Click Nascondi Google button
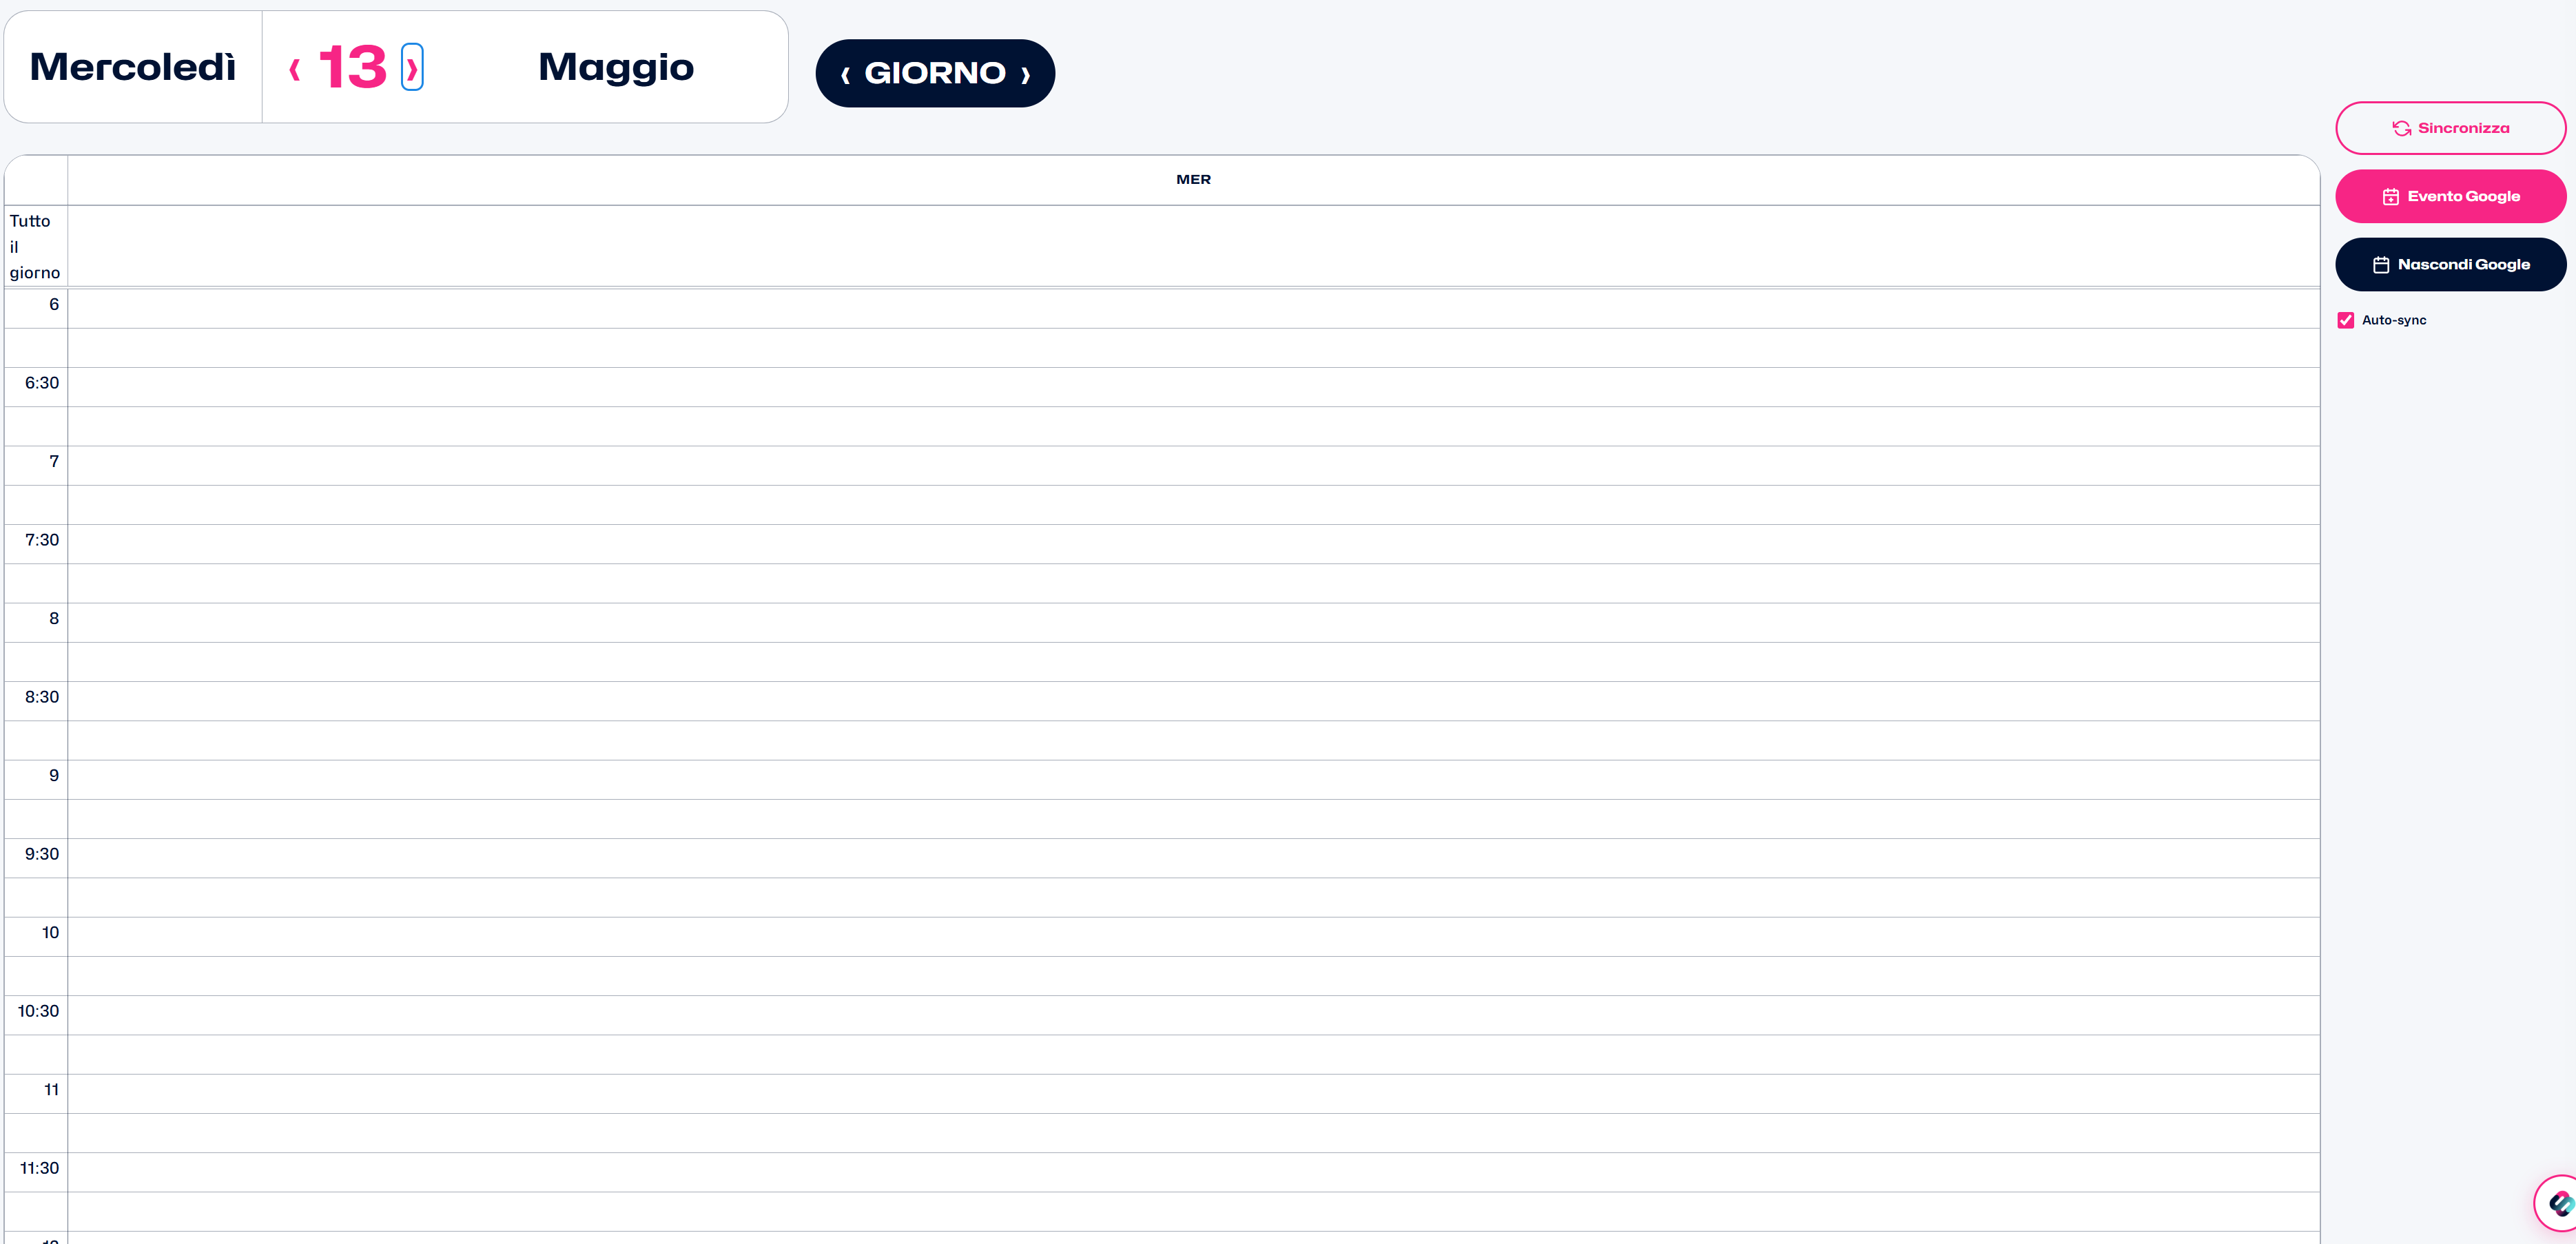Image resolution: width=2576 pixels, height=1244 pixels. pyautogui.click(x=2450, y=264)
